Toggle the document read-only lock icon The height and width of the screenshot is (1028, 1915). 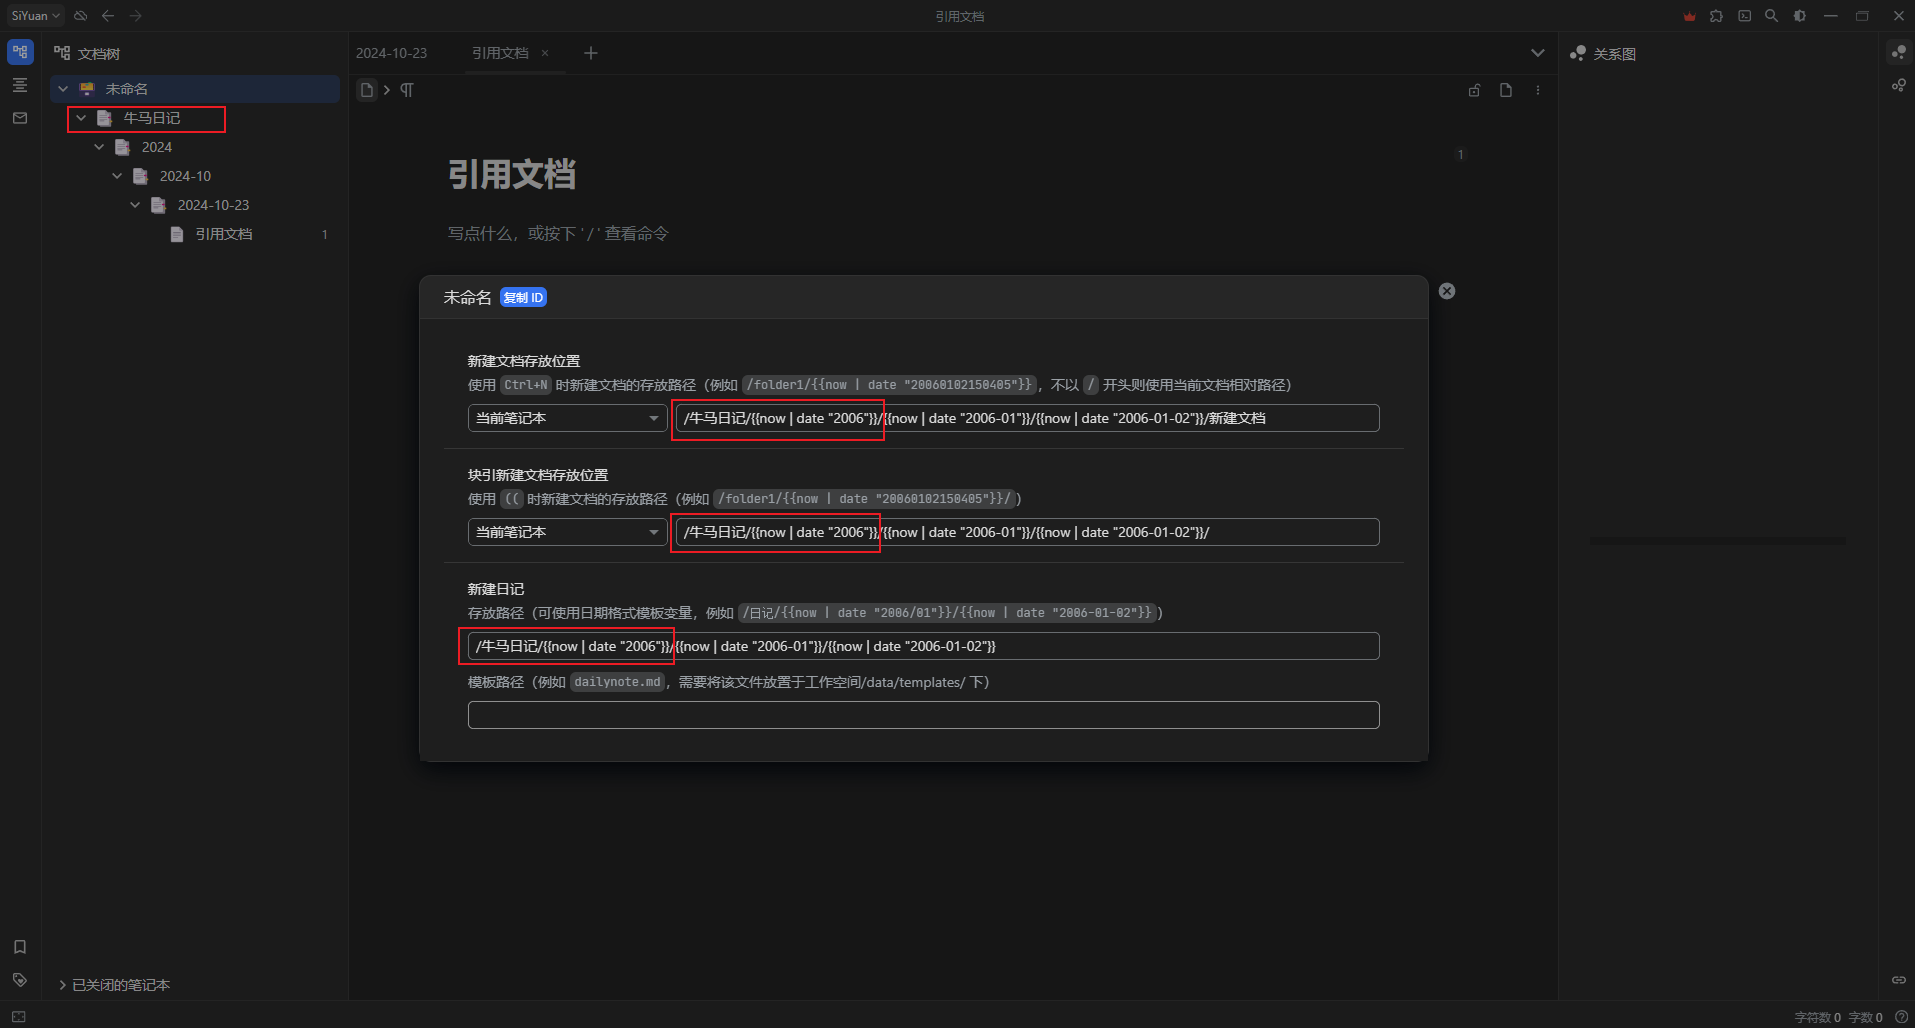1474,90
